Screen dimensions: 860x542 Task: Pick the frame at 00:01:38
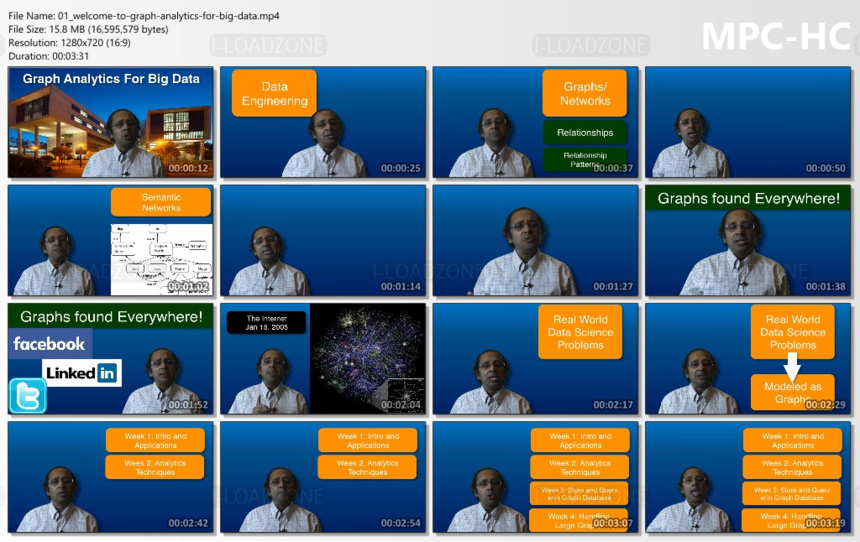748,240
